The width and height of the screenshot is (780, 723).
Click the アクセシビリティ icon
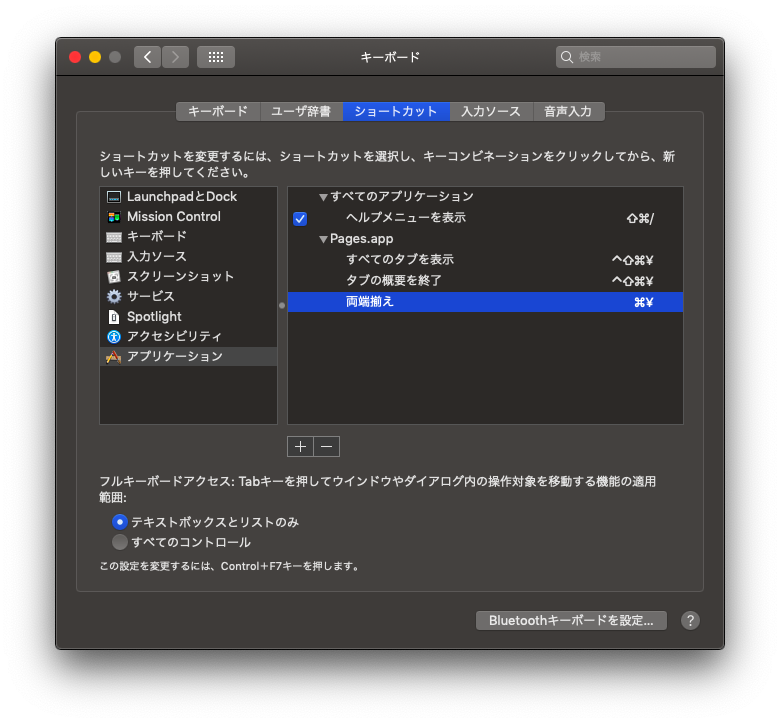coord(113,337)
